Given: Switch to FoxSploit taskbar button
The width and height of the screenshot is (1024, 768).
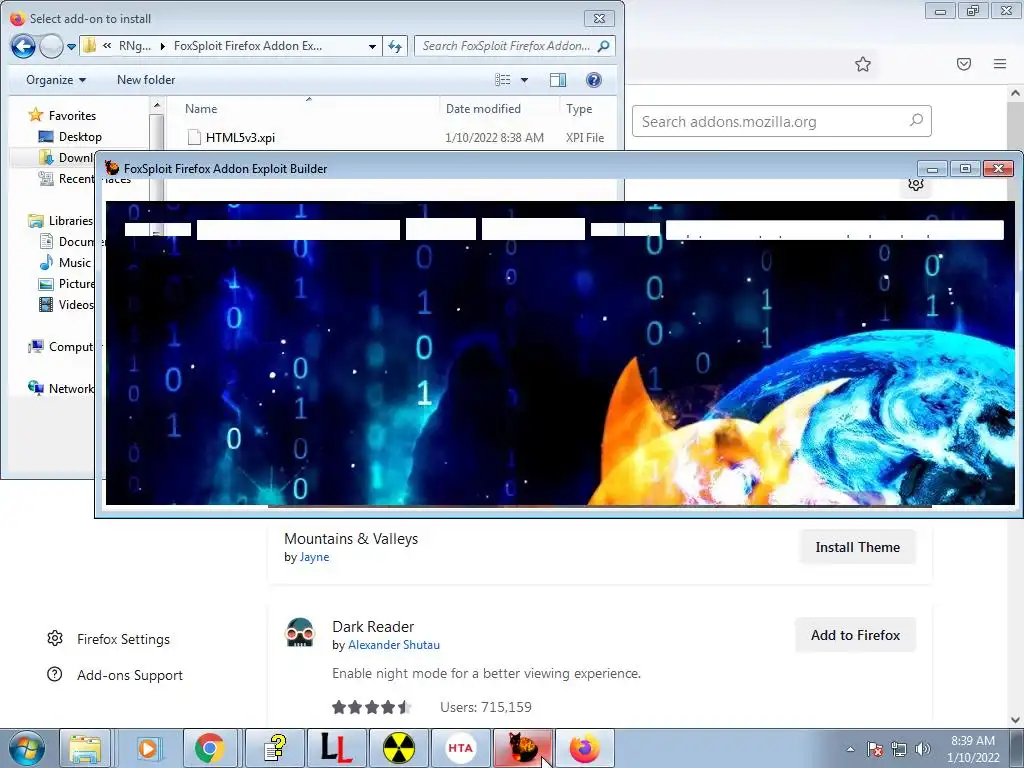Looking at the screenshot, I should [x=522, y=748].
